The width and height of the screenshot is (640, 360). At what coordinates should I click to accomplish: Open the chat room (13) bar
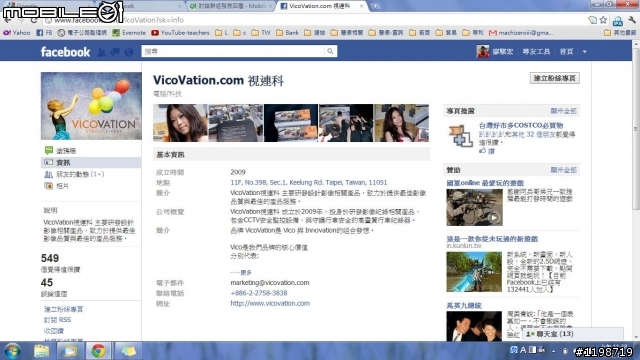572,334
